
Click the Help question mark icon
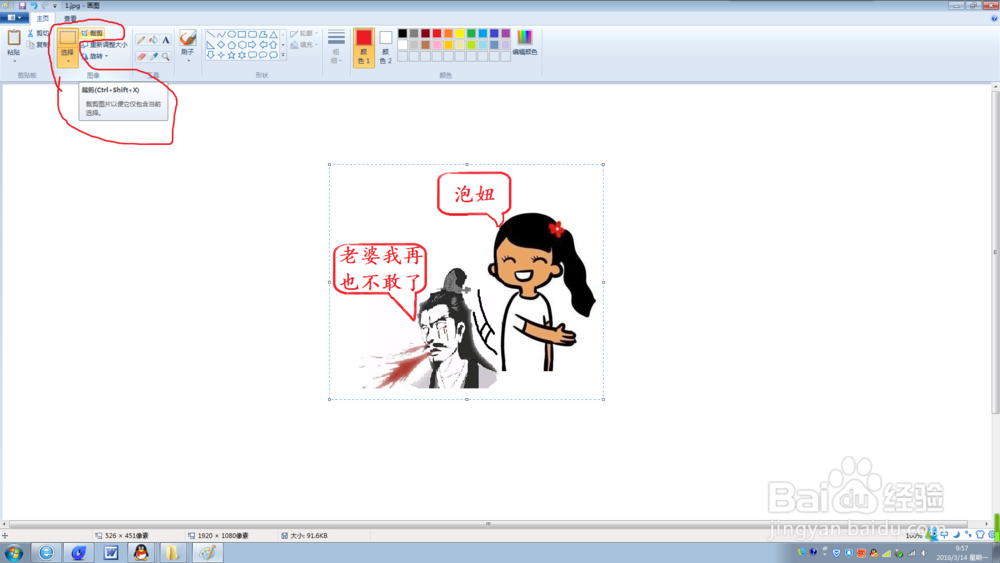point(994,18)
